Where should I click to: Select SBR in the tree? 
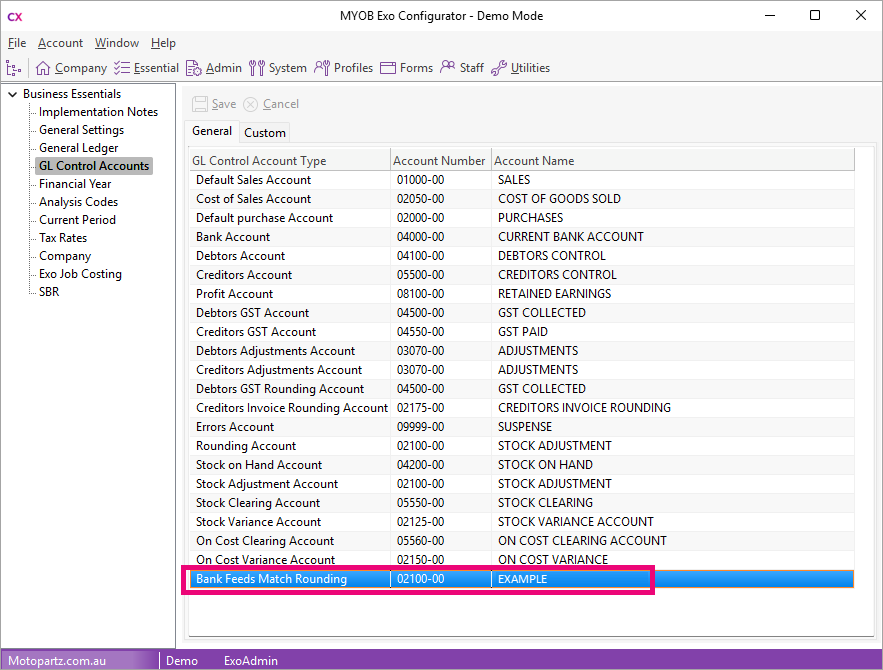click(x=49, y=292)
